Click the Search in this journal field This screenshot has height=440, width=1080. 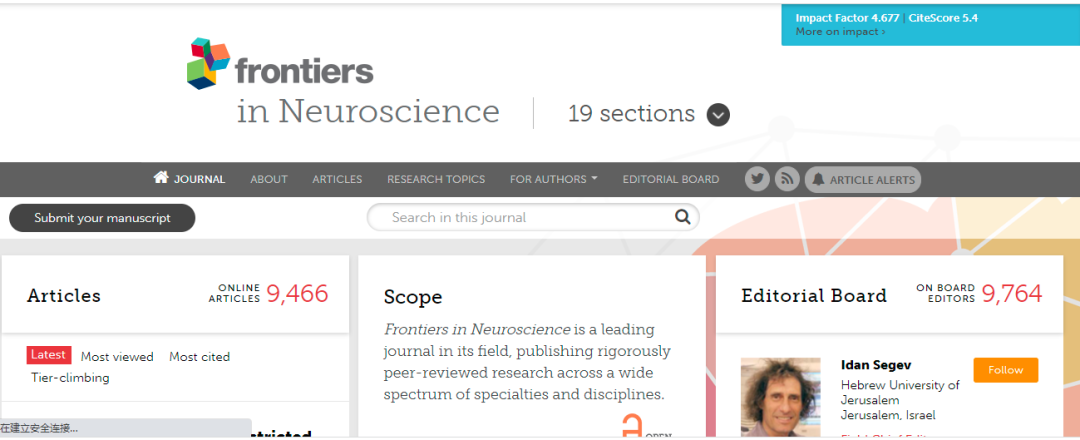tap(520, 217)
